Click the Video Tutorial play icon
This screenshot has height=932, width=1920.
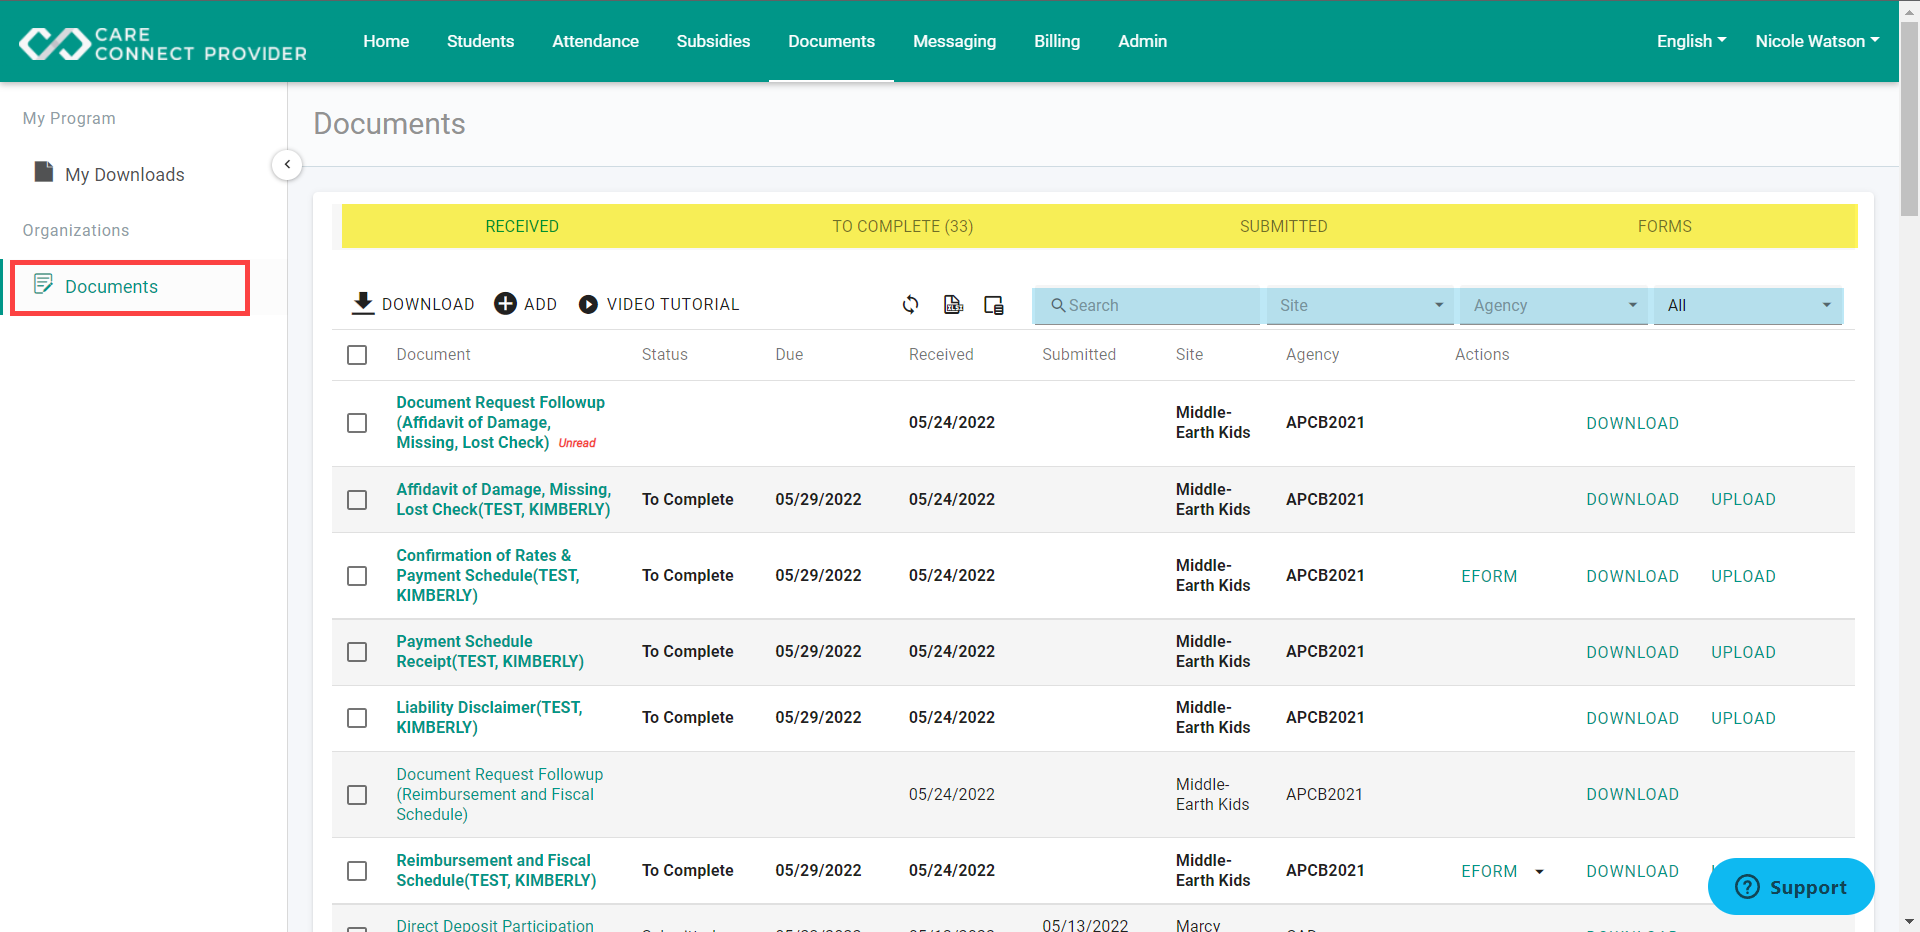coord(589,304)
